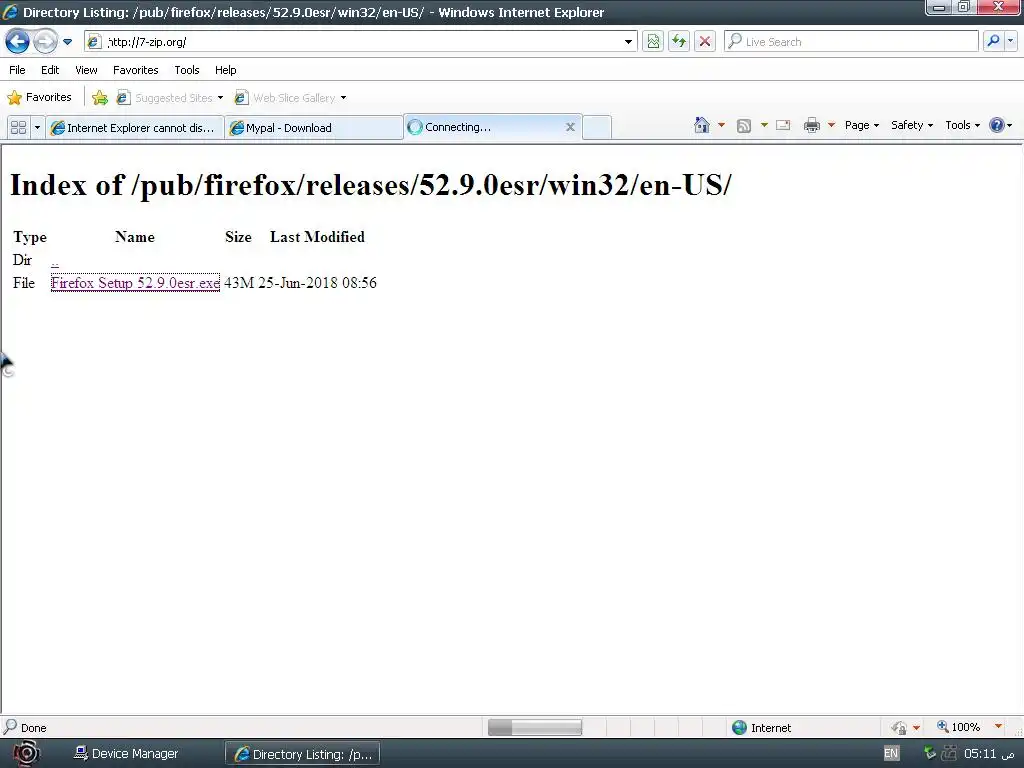Click the Directory Listing taskbar button
The width and height of the screenshot is (1024, 768).
coord(303,754)
